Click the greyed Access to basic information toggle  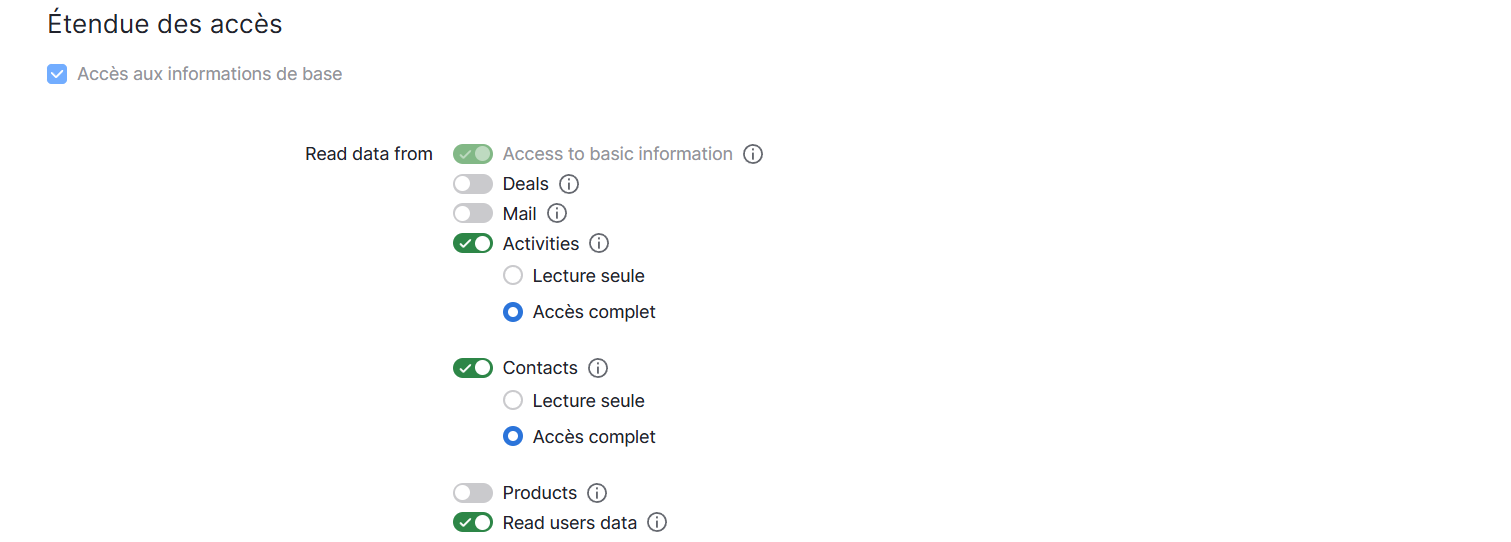(x=473, y=154)
